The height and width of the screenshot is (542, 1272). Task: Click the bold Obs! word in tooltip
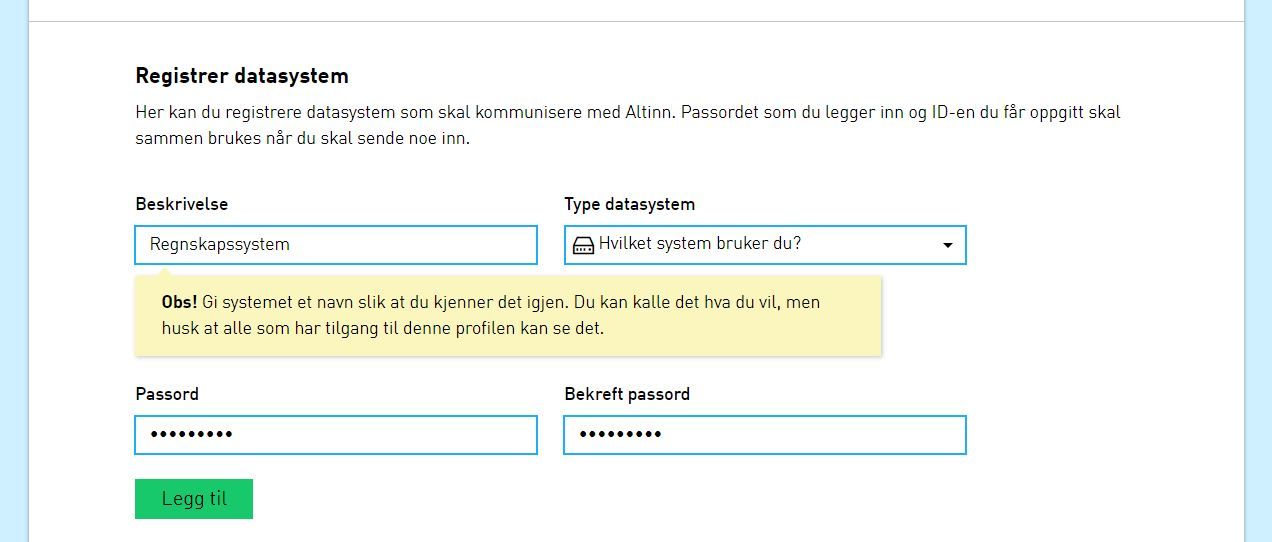(179, 302)
